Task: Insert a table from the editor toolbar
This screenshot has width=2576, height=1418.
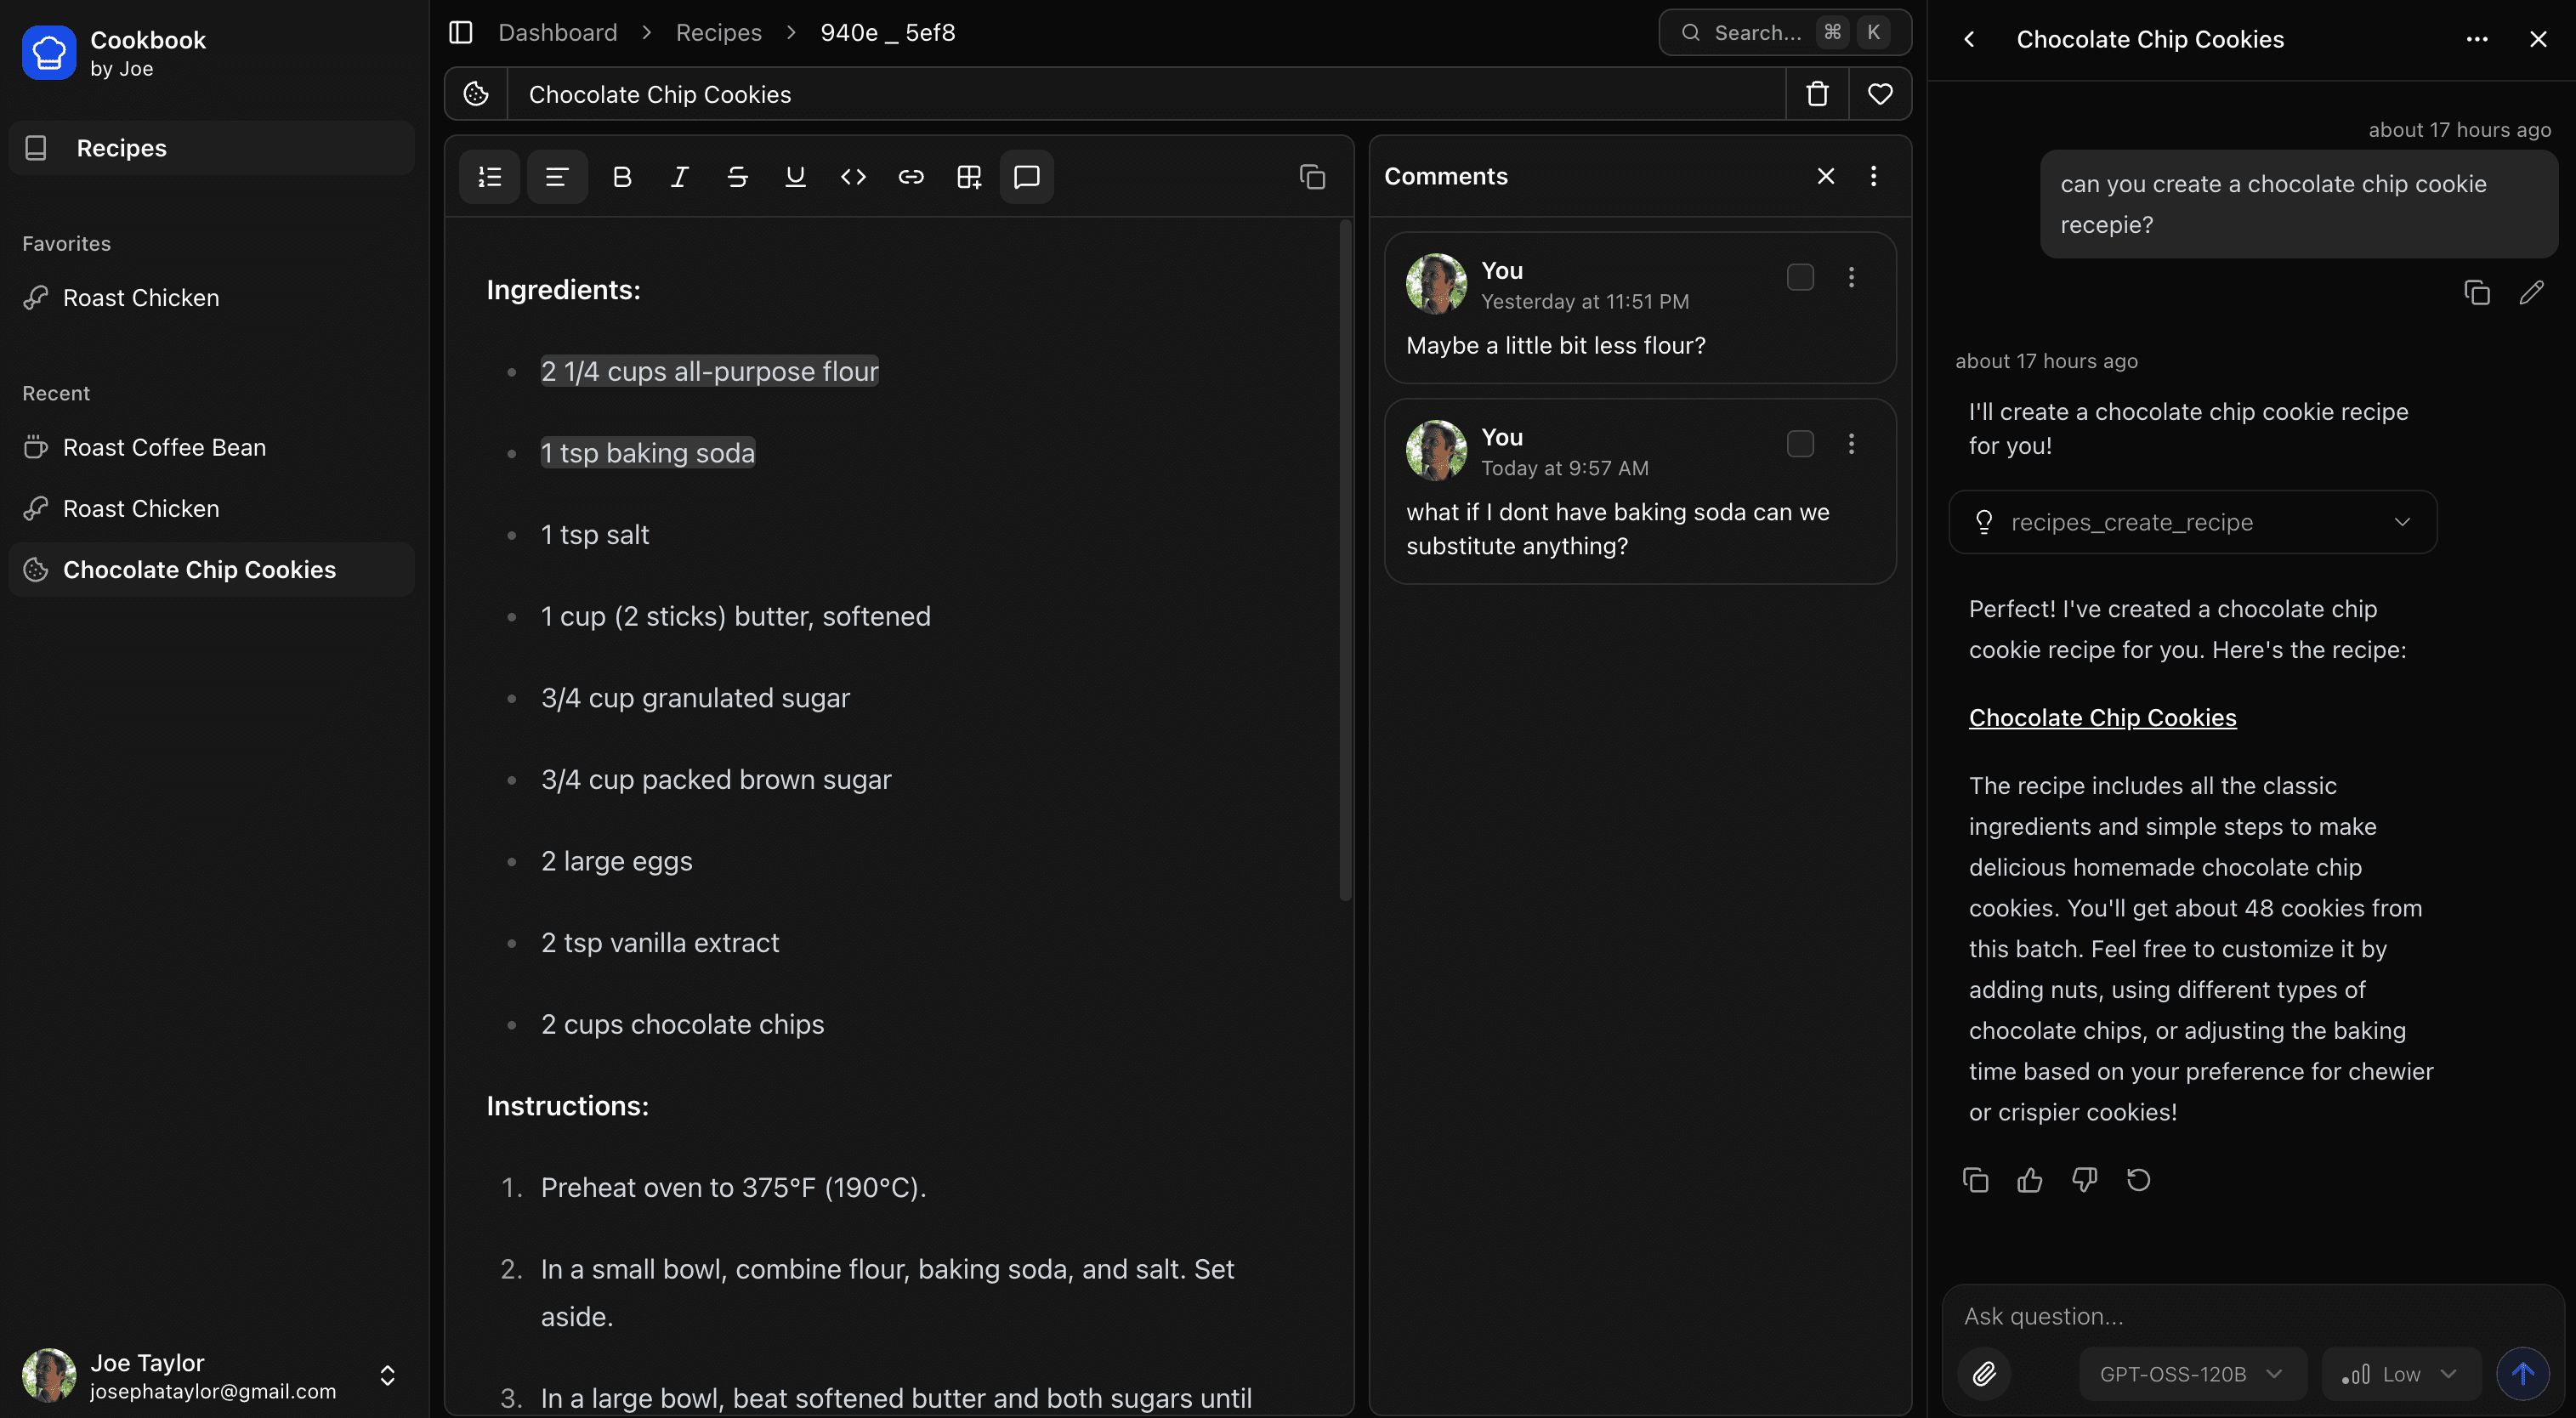Action: 968,177
